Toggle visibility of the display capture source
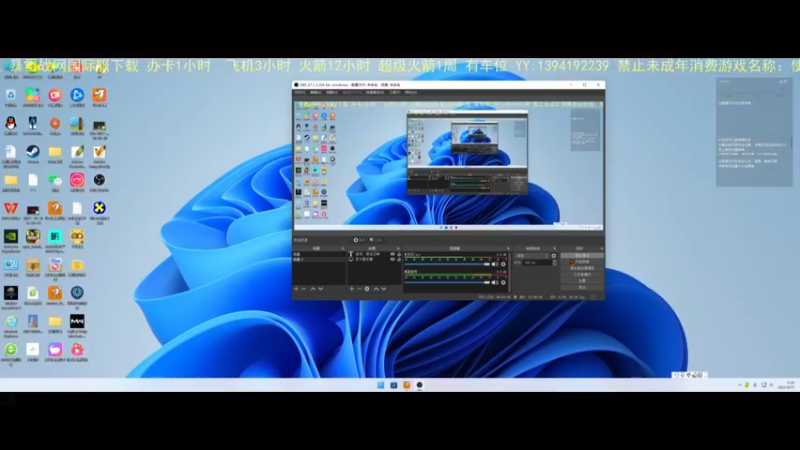800x450 pixels. [392, 259]
